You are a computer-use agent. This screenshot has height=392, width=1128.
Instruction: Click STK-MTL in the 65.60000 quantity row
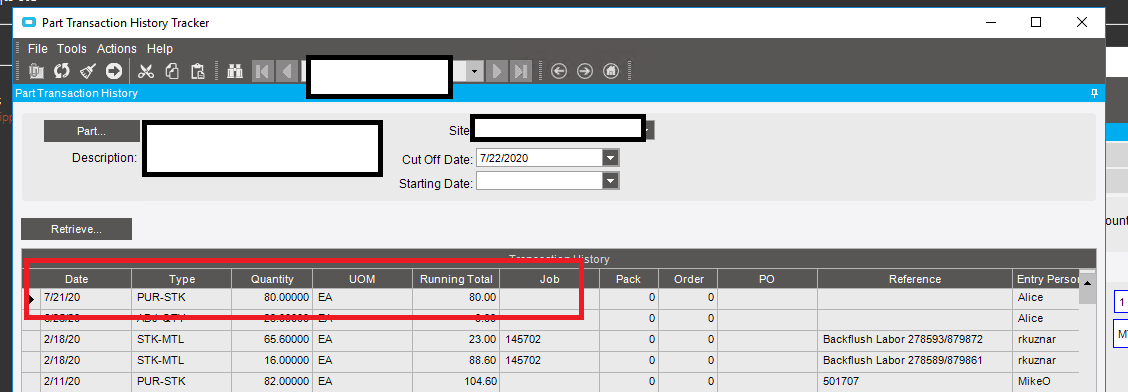(x=182, y=339)
